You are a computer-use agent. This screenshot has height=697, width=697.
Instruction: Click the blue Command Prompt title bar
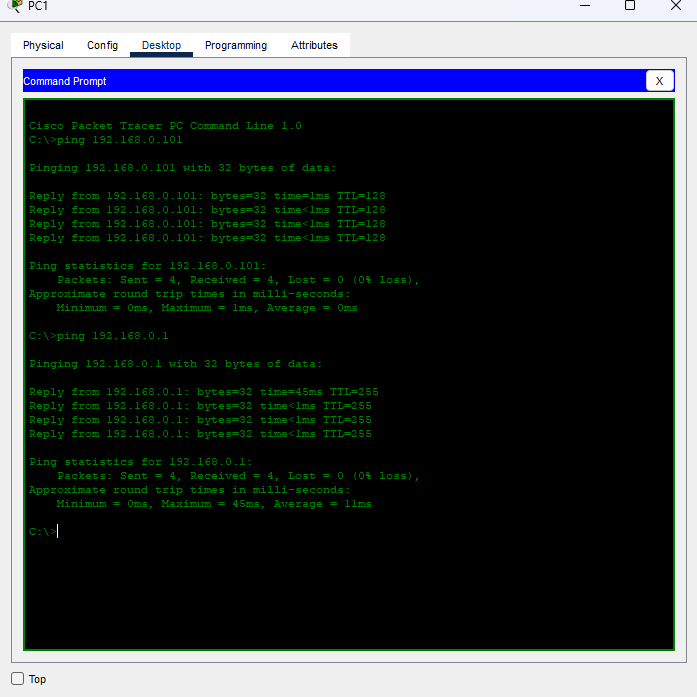pos(330,81)
